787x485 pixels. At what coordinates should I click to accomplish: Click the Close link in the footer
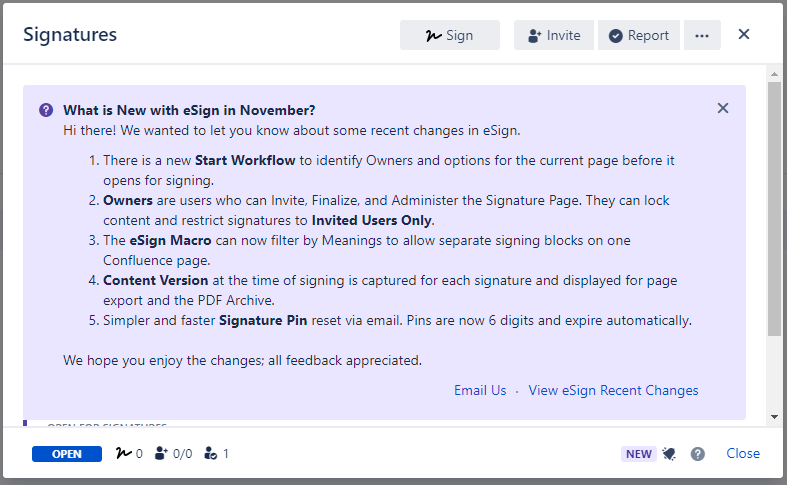pos(743,453)
